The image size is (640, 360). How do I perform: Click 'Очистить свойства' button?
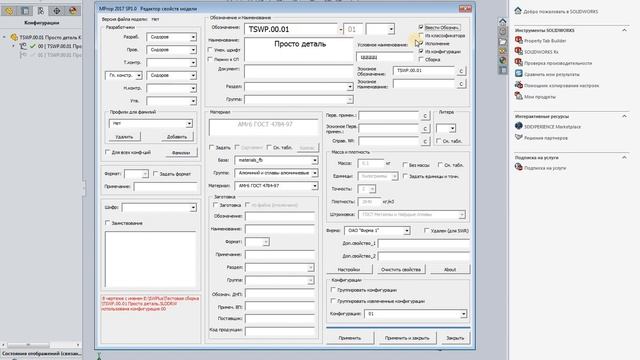pos(401,269)
